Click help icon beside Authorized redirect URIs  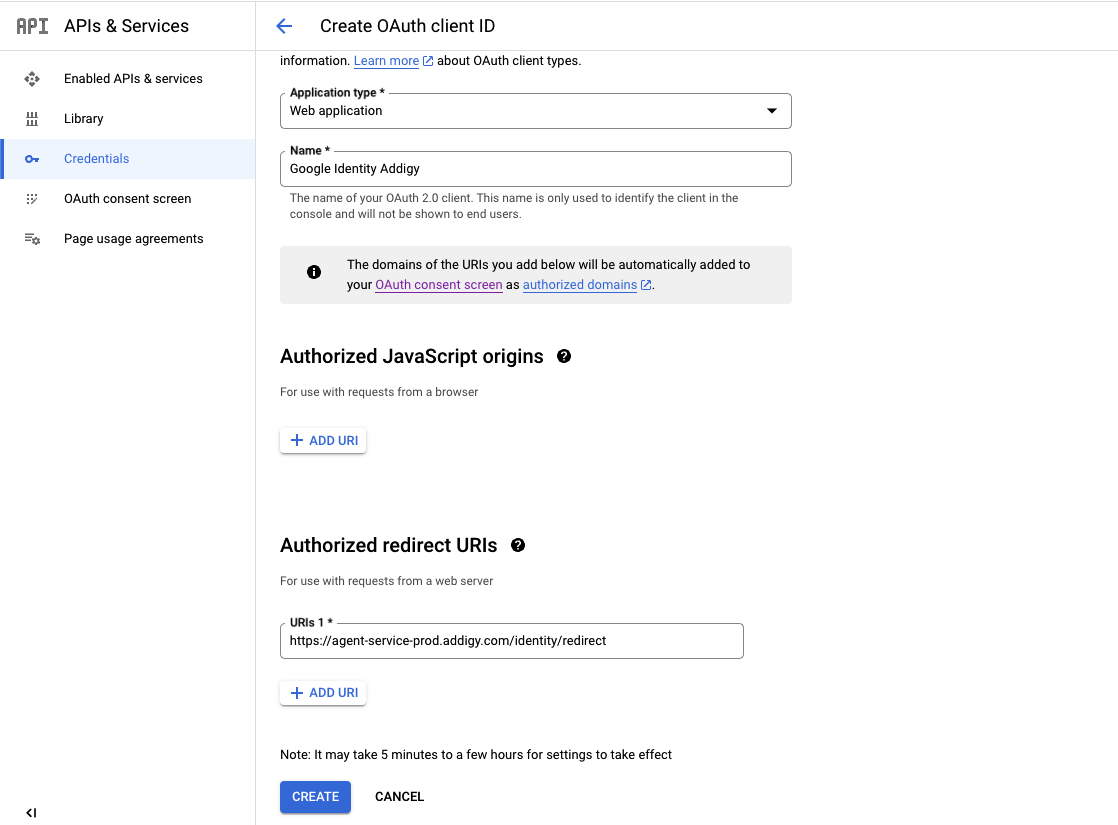[518, 545]
